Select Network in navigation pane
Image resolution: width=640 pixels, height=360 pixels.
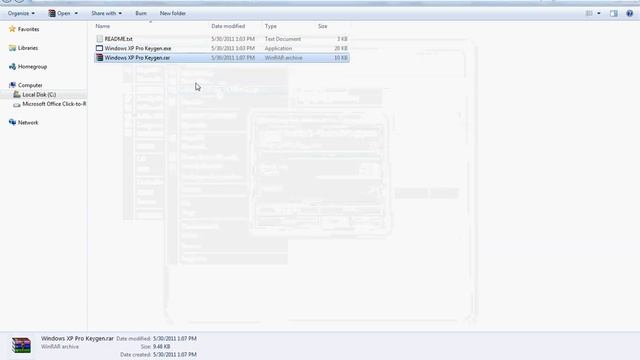pyautogui.click(x=28, y=123)
